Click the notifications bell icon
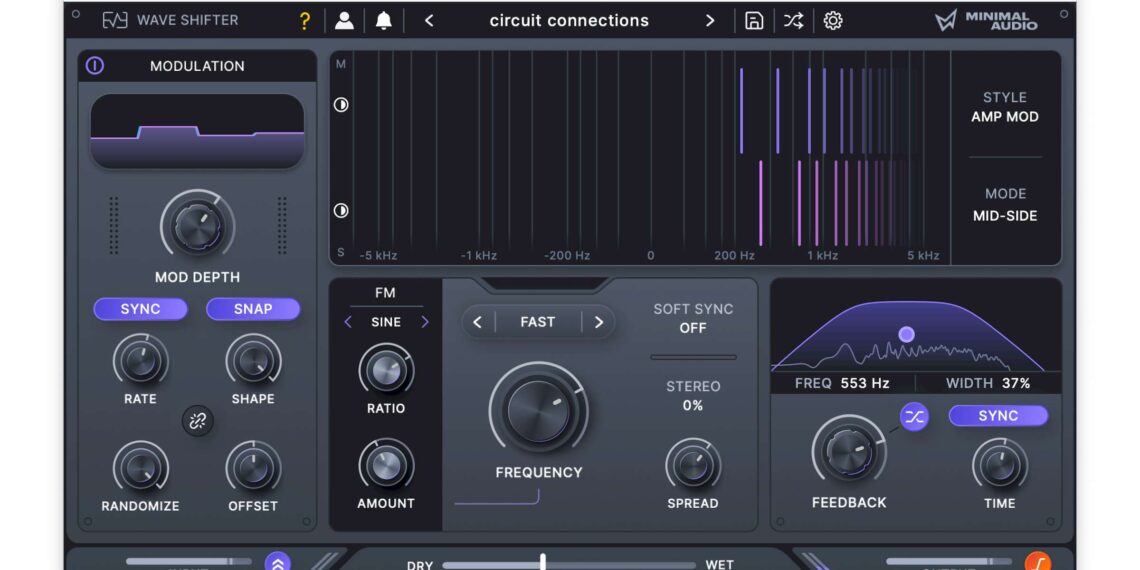Viewport: 1140px width, 570px height. point(383,21)
